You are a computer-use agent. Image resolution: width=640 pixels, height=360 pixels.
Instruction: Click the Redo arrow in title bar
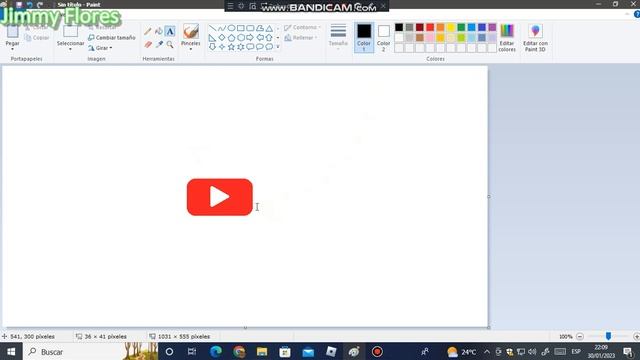coord(40,4)
